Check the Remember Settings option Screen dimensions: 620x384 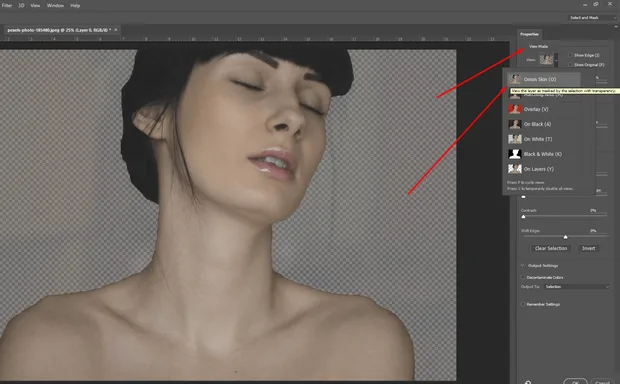point(523,305)
